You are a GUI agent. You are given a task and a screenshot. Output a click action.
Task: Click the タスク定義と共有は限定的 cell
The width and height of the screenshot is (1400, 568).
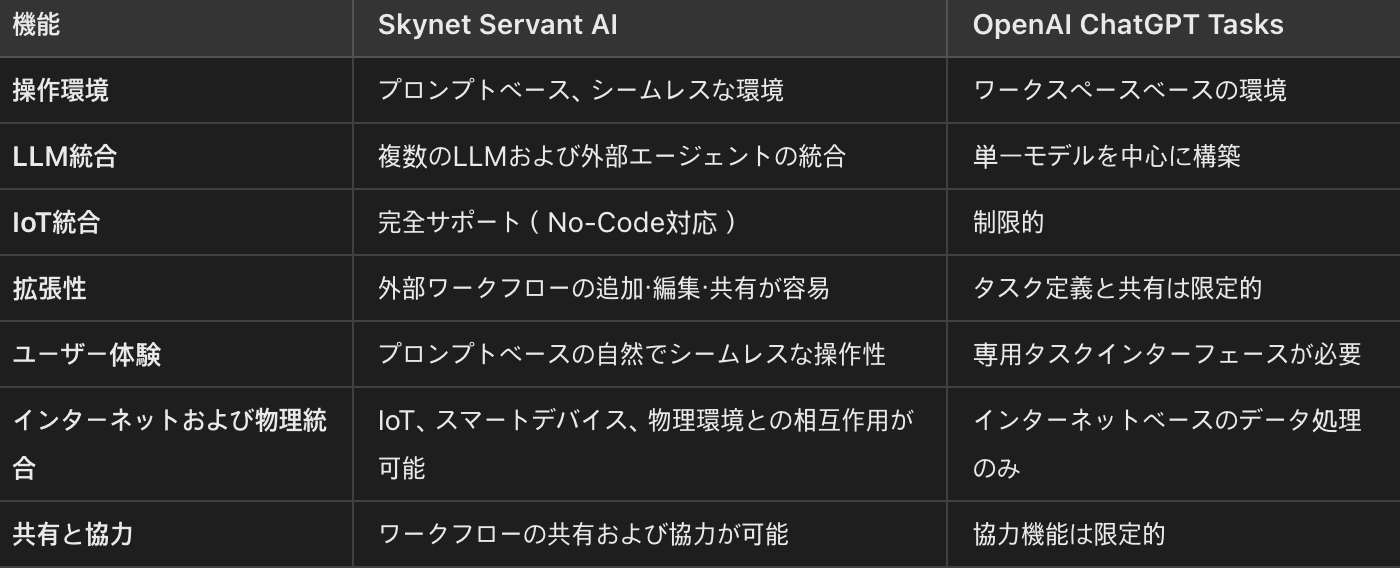click(1117, 288)
